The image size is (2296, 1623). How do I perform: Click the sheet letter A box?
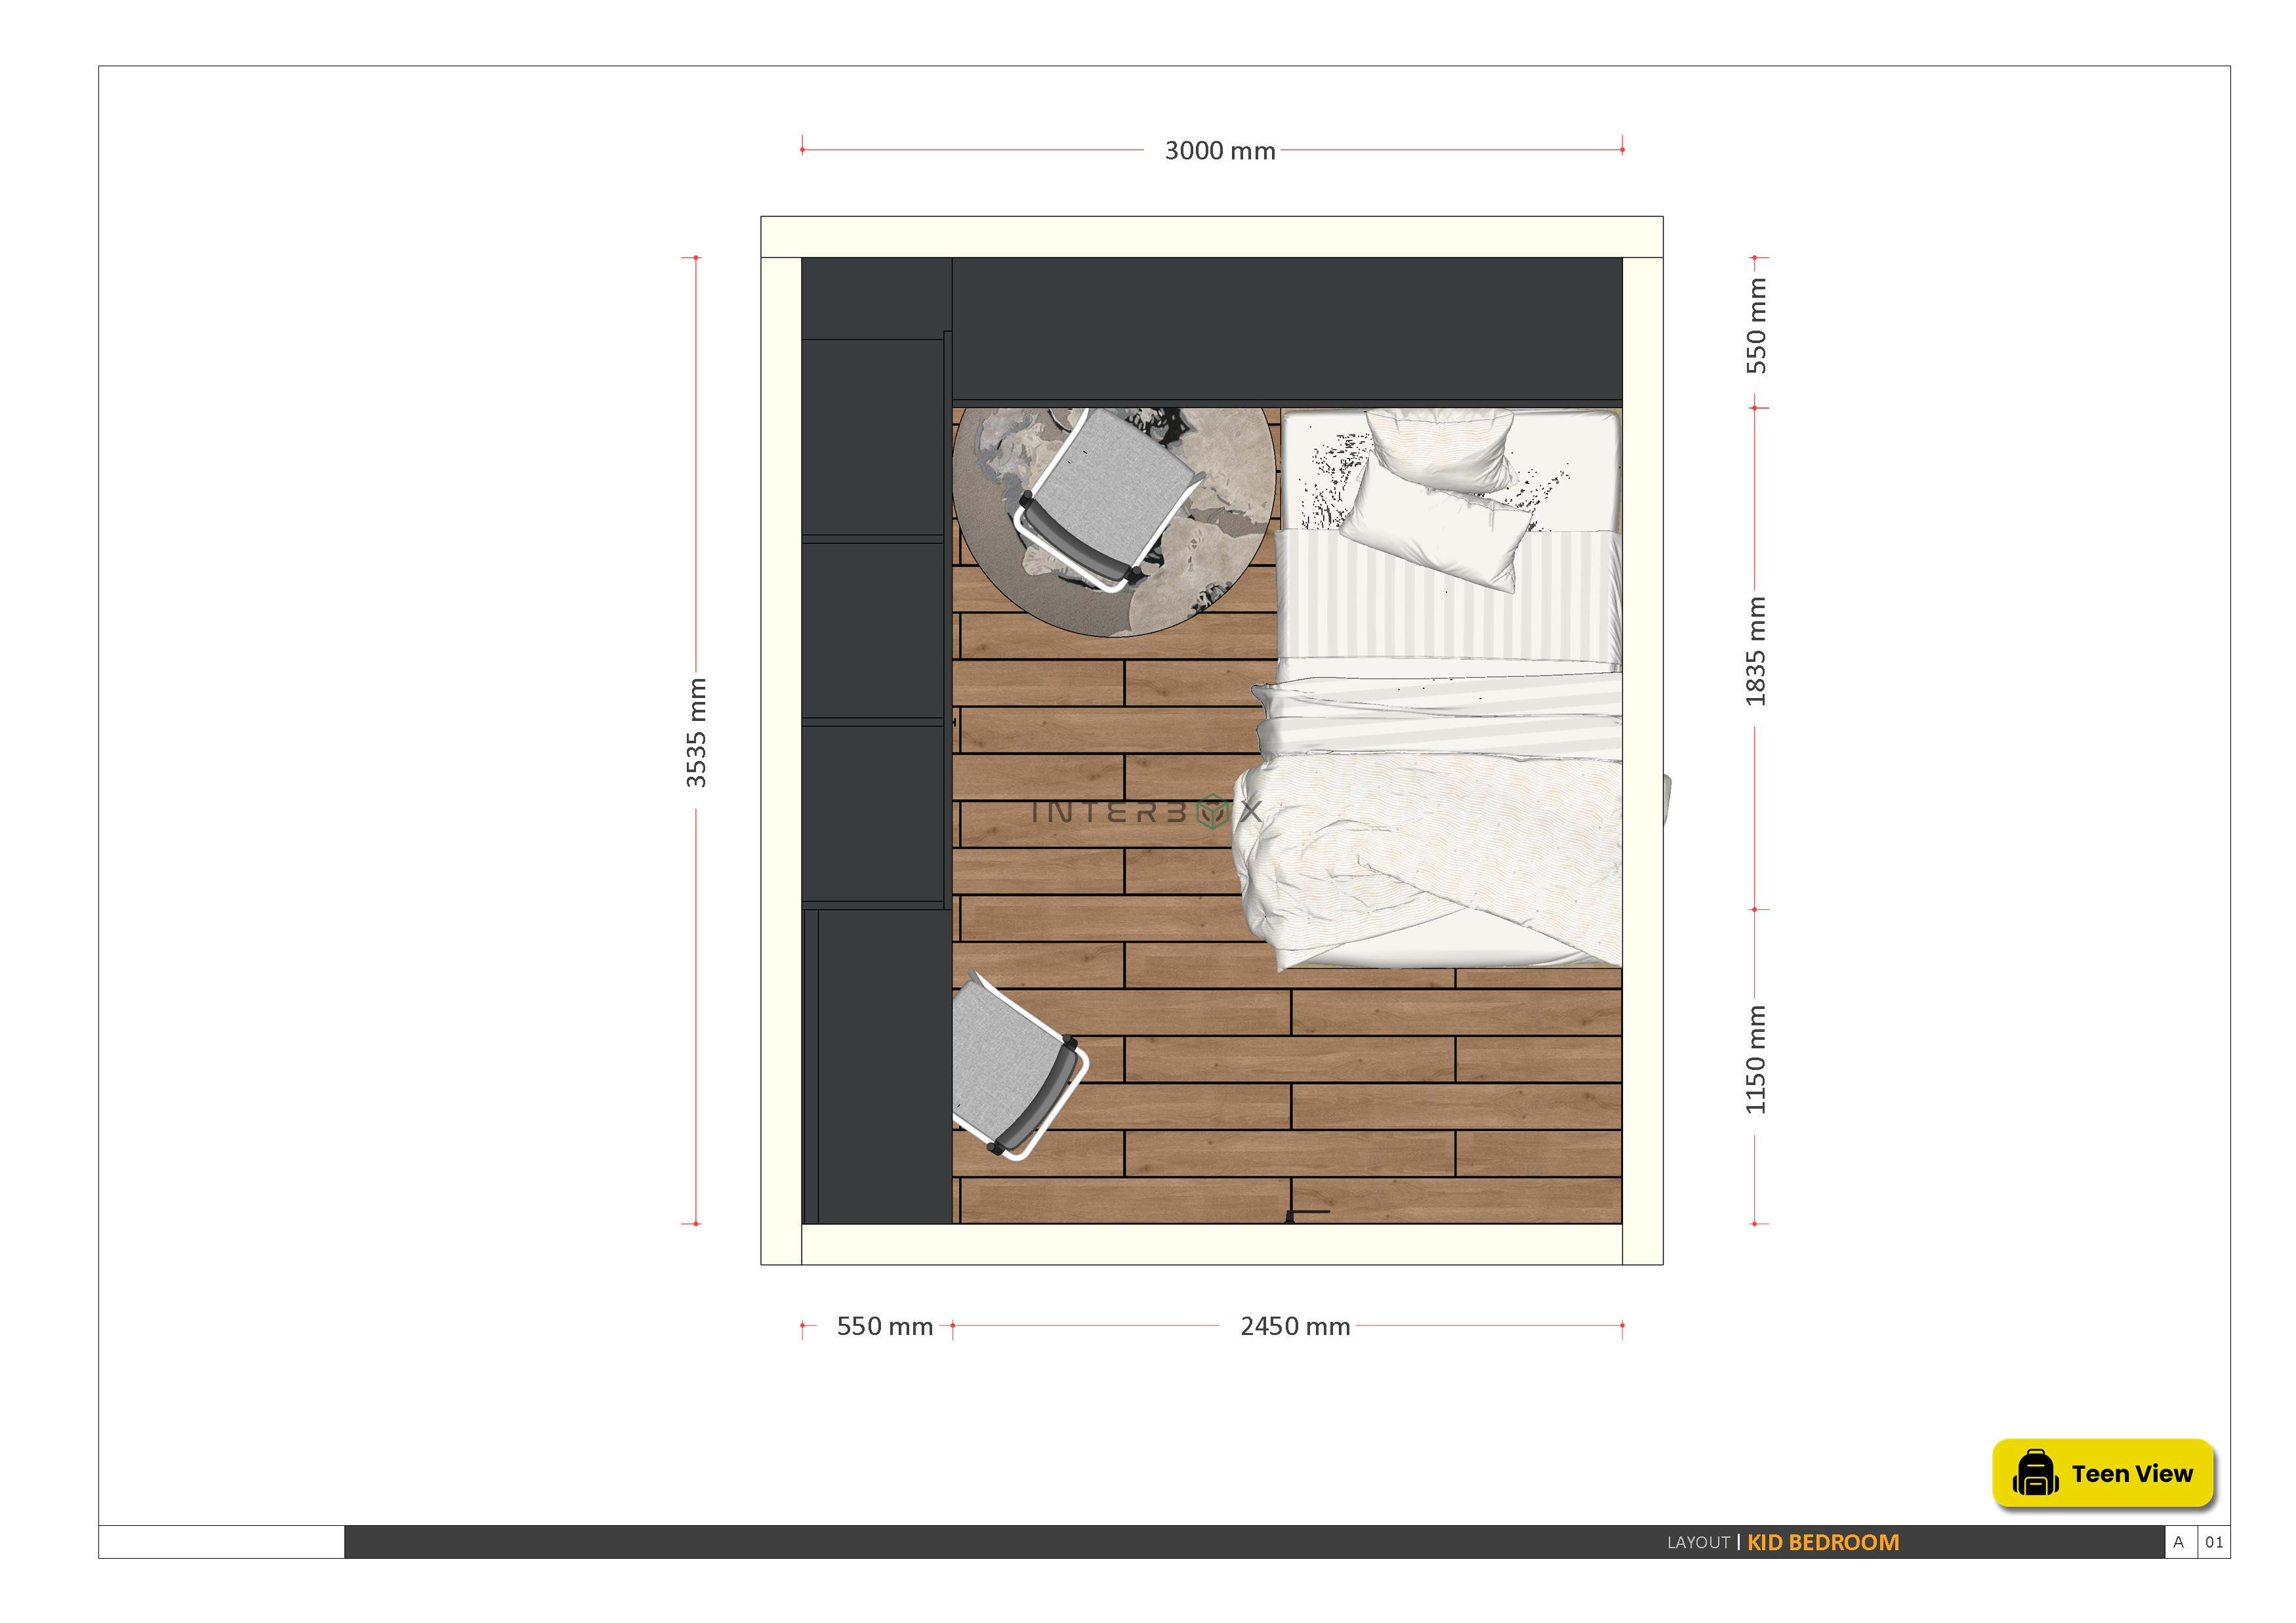pos(2180,1542)
